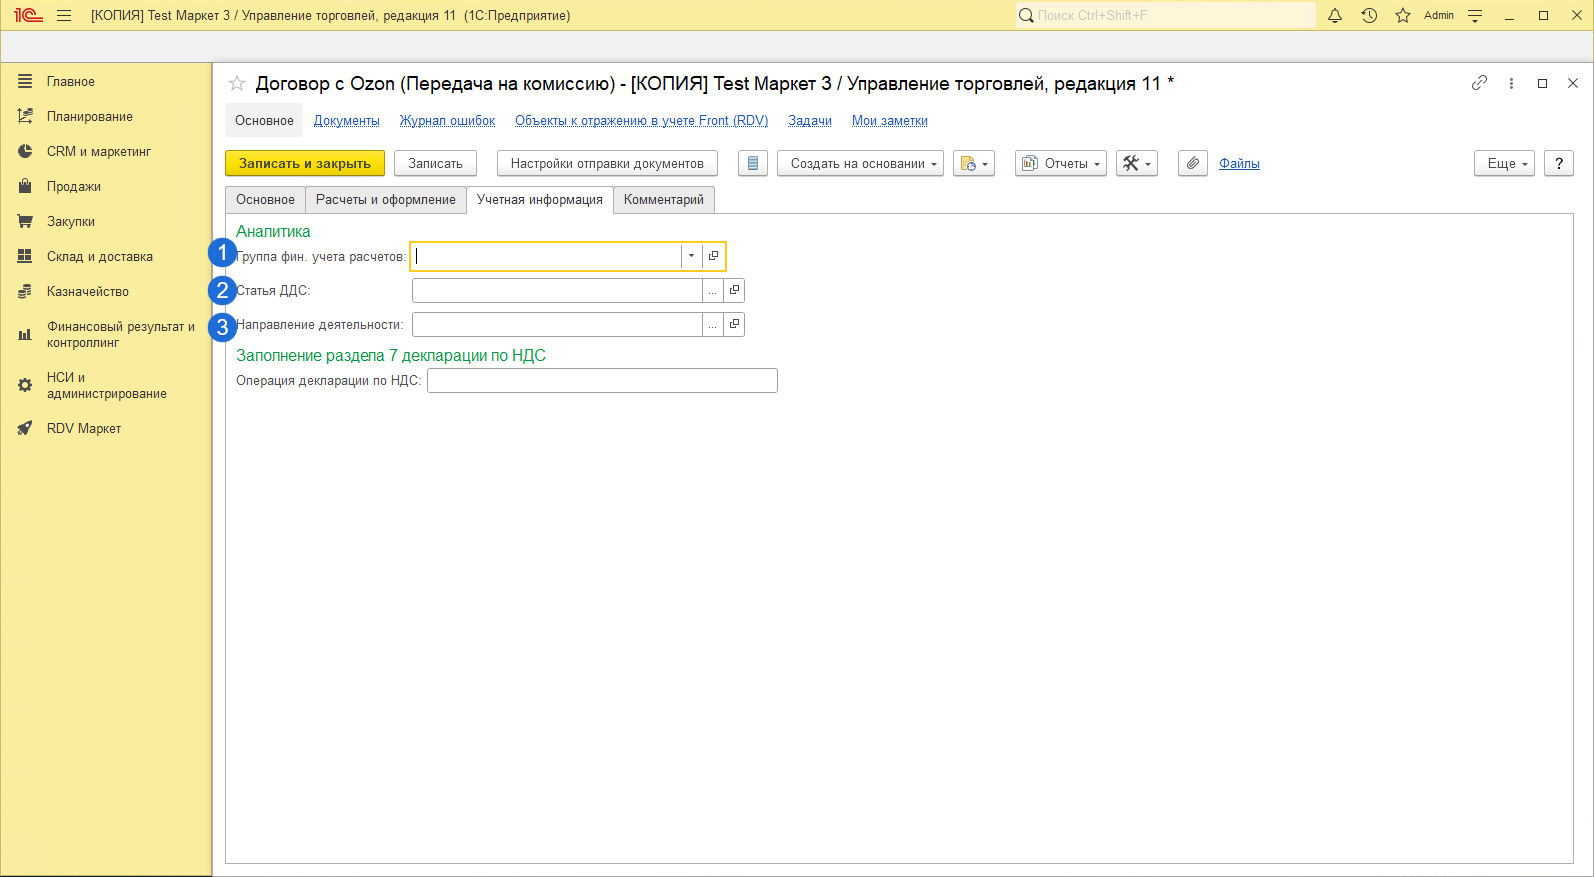Viewport: 1594px width, 877px height.
Task: Switch to the inner Основное tab
Action: 265,200
